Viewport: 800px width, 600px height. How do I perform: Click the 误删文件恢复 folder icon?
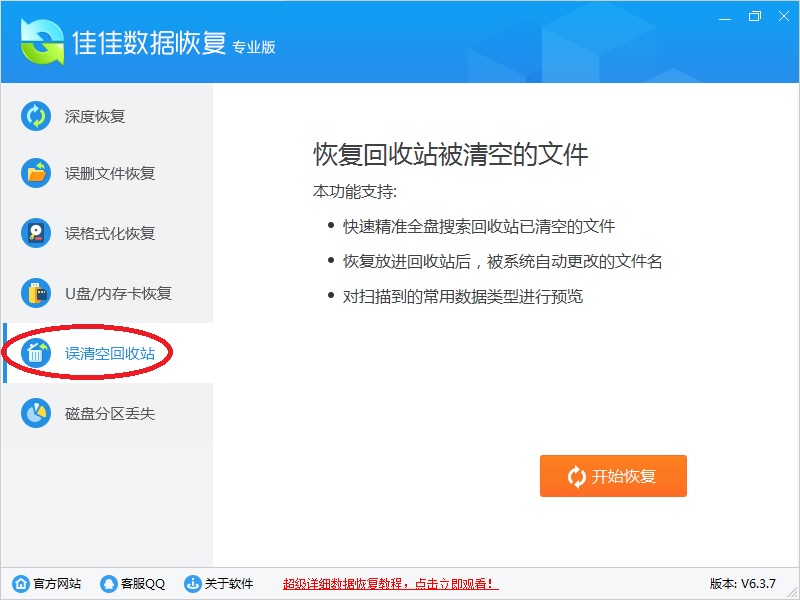click(x=36, y=173)
